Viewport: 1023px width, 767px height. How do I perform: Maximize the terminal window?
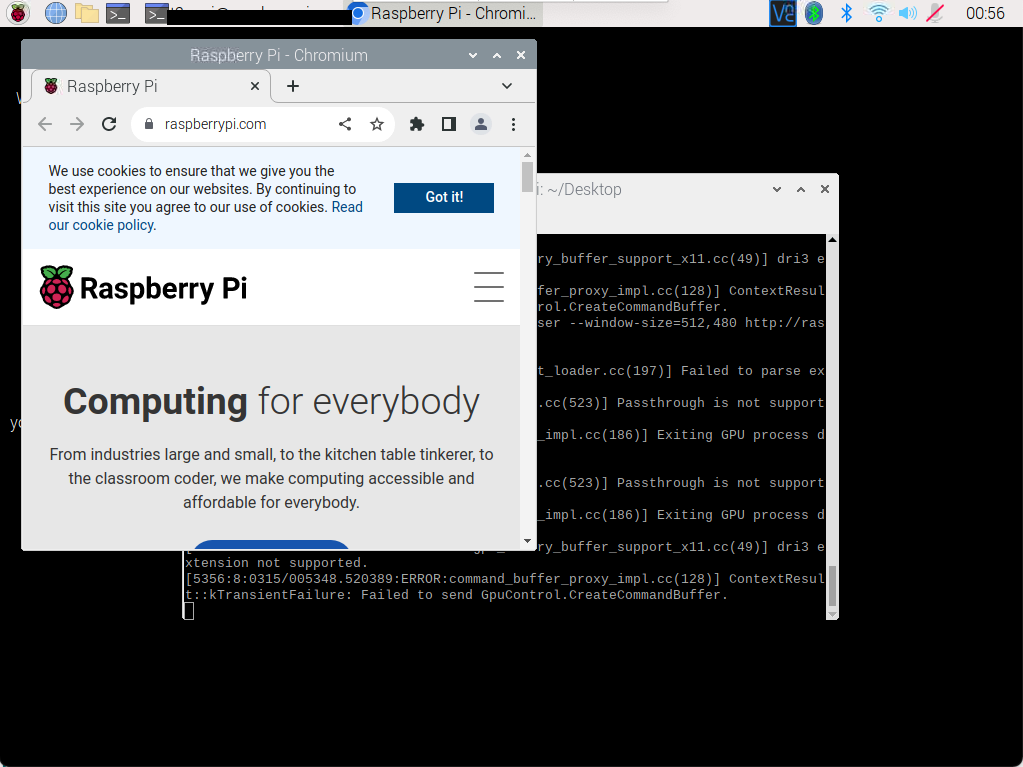pyautogui.click(x=801, y=189)
